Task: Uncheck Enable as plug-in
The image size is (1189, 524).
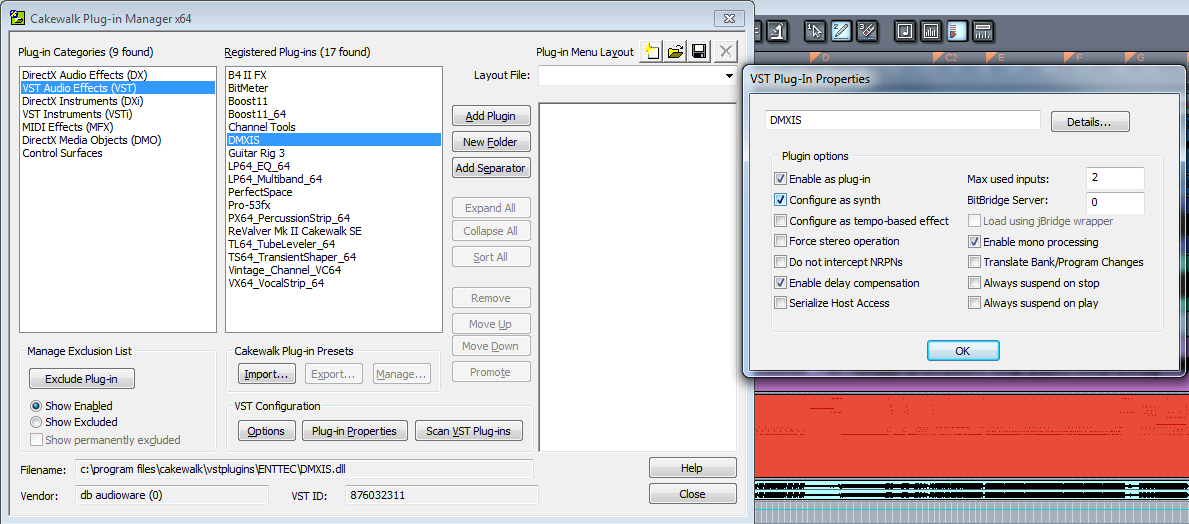Action: coord(780,180)
